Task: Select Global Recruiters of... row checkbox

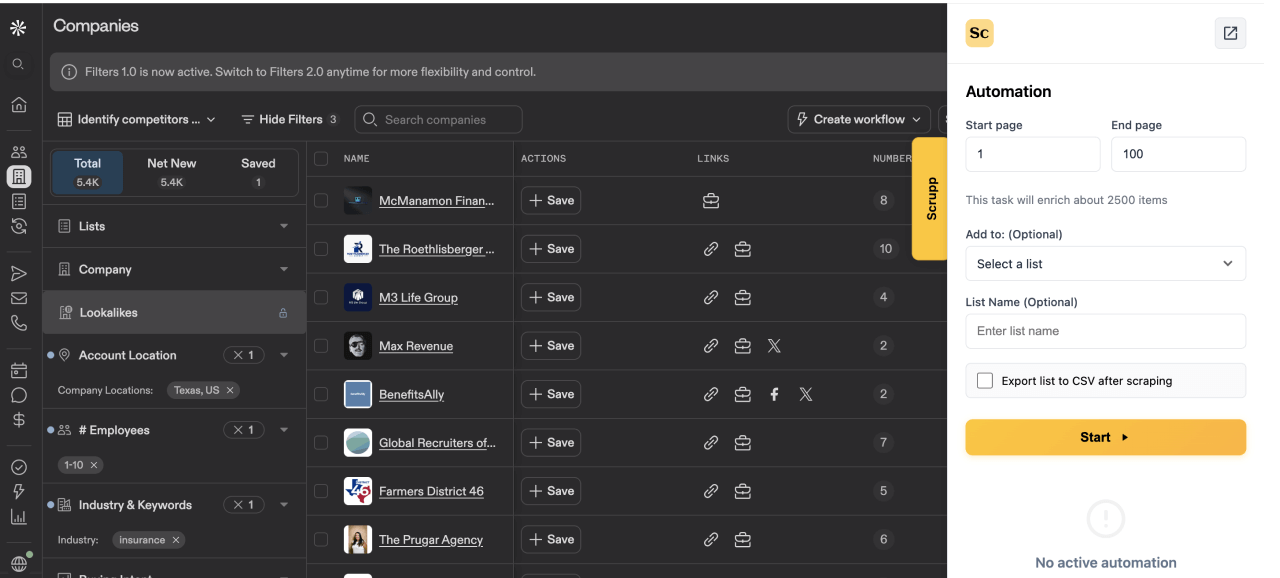Action: click(321, 442)
